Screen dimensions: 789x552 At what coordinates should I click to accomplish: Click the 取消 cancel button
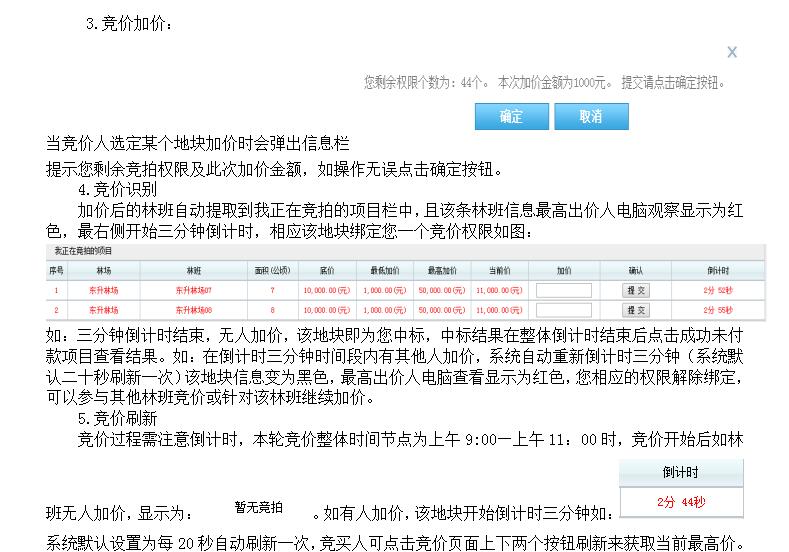[x=591, y=117]
